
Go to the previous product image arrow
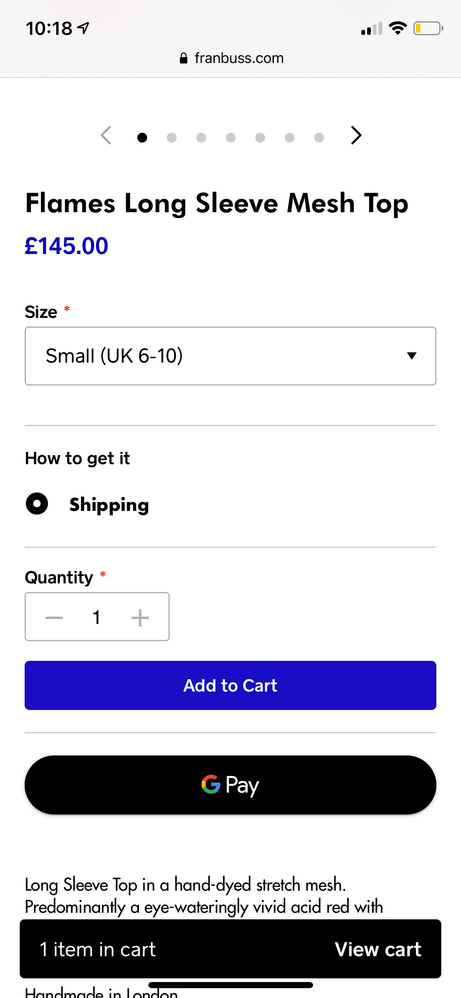pyautogui.click(x=106, y=136)
